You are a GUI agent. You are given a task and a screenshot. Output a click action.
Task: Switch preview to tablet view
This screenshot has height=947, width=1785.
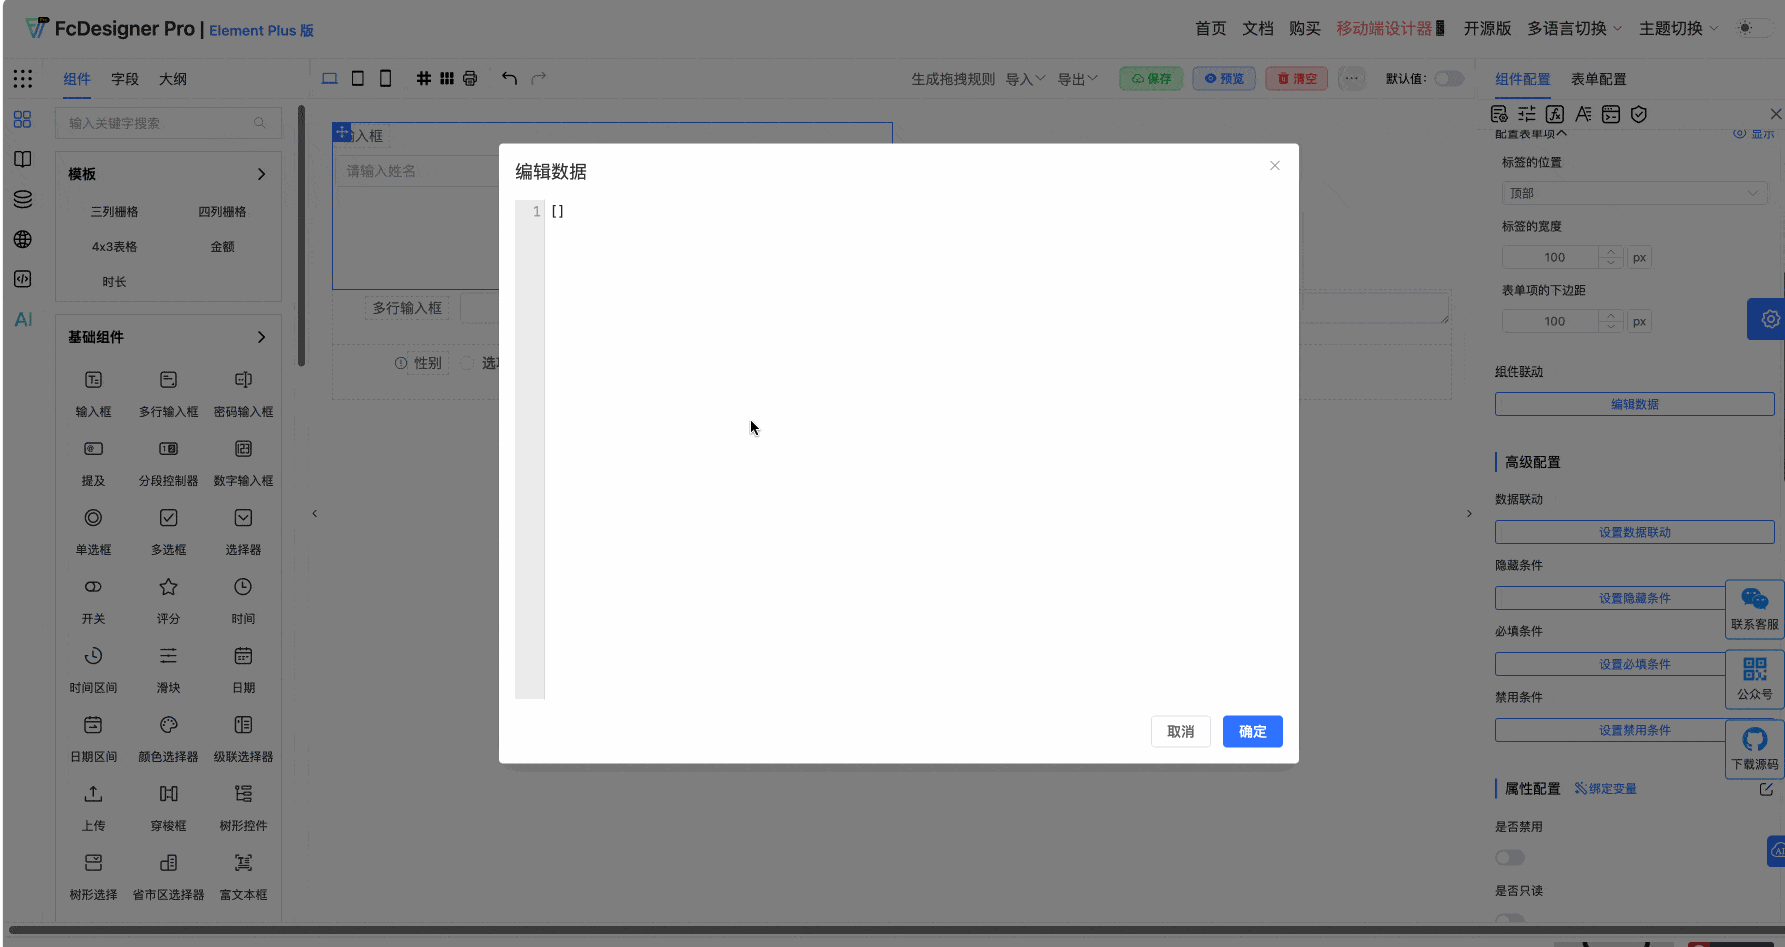coord(357,78)
